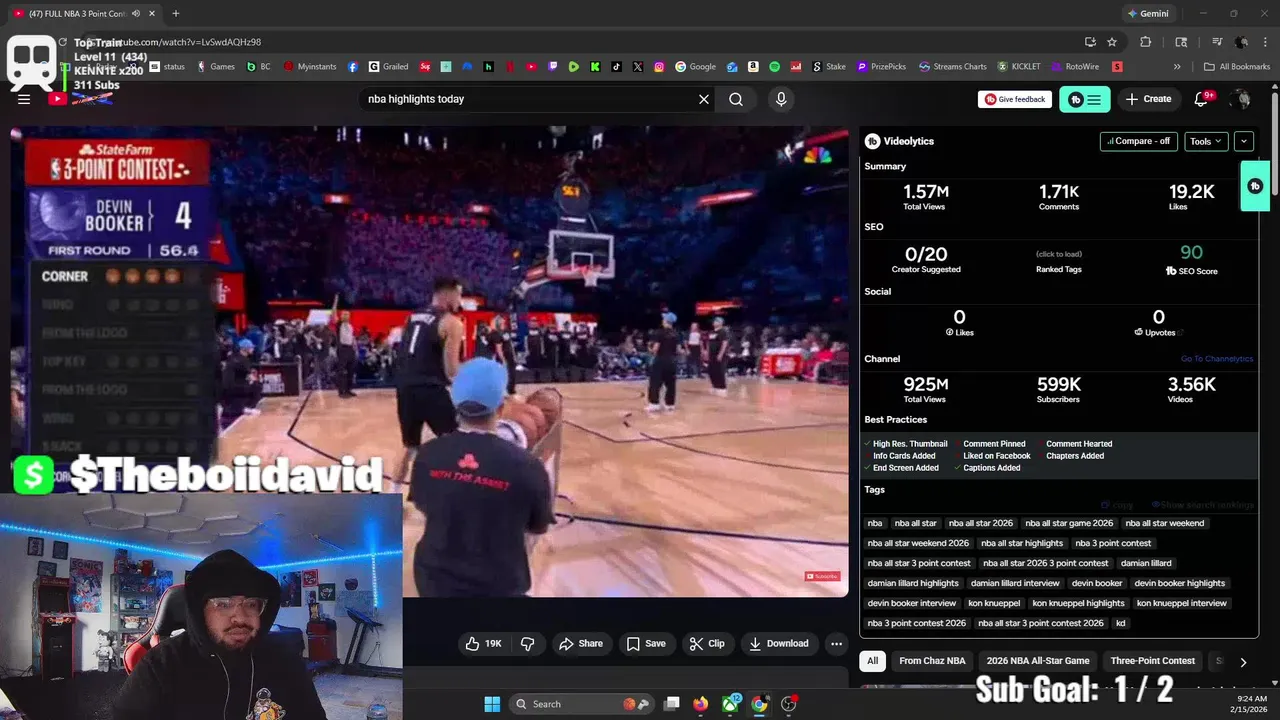Open Xbox app from the taskbar
1280x720 pixels.
pyautogui.click(x=731, y=704)
